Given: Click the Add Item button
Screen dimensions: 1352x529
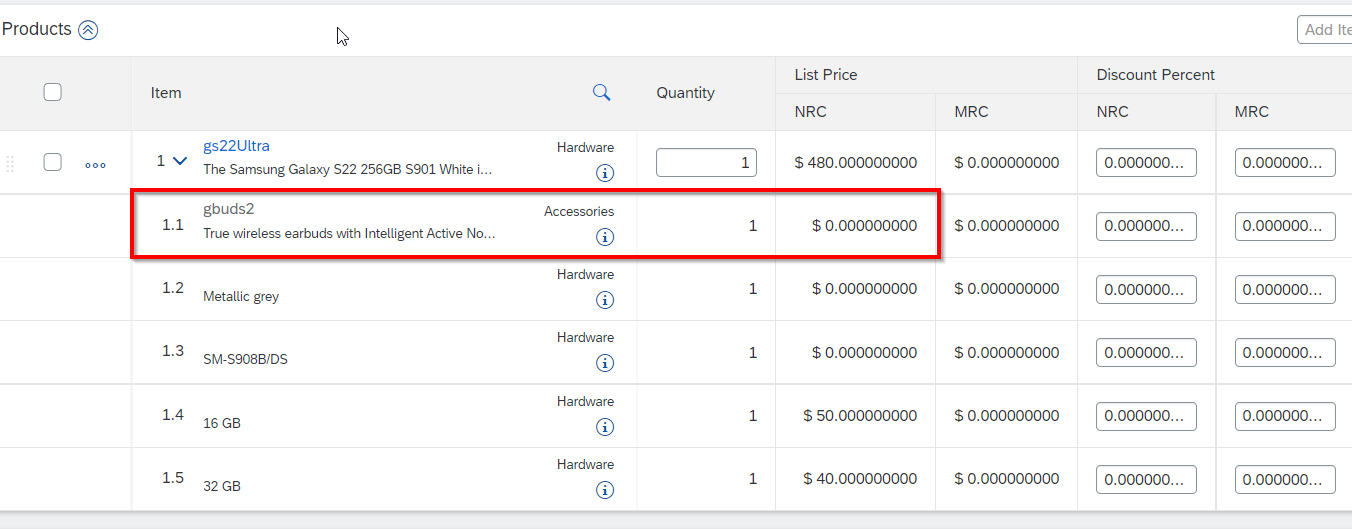Looking at the screenshot, I should (x=1326, y=30).
